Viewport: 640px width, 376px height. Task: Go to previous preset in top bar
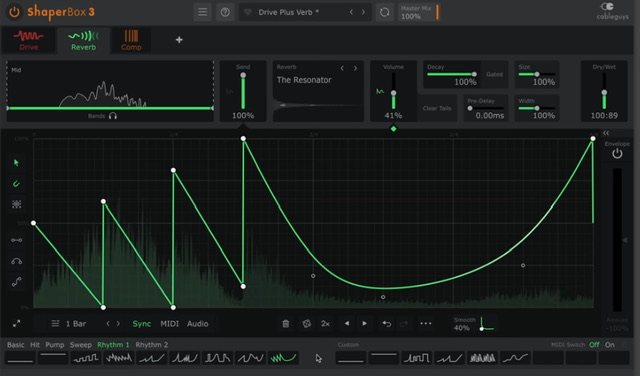click(351, 12)
